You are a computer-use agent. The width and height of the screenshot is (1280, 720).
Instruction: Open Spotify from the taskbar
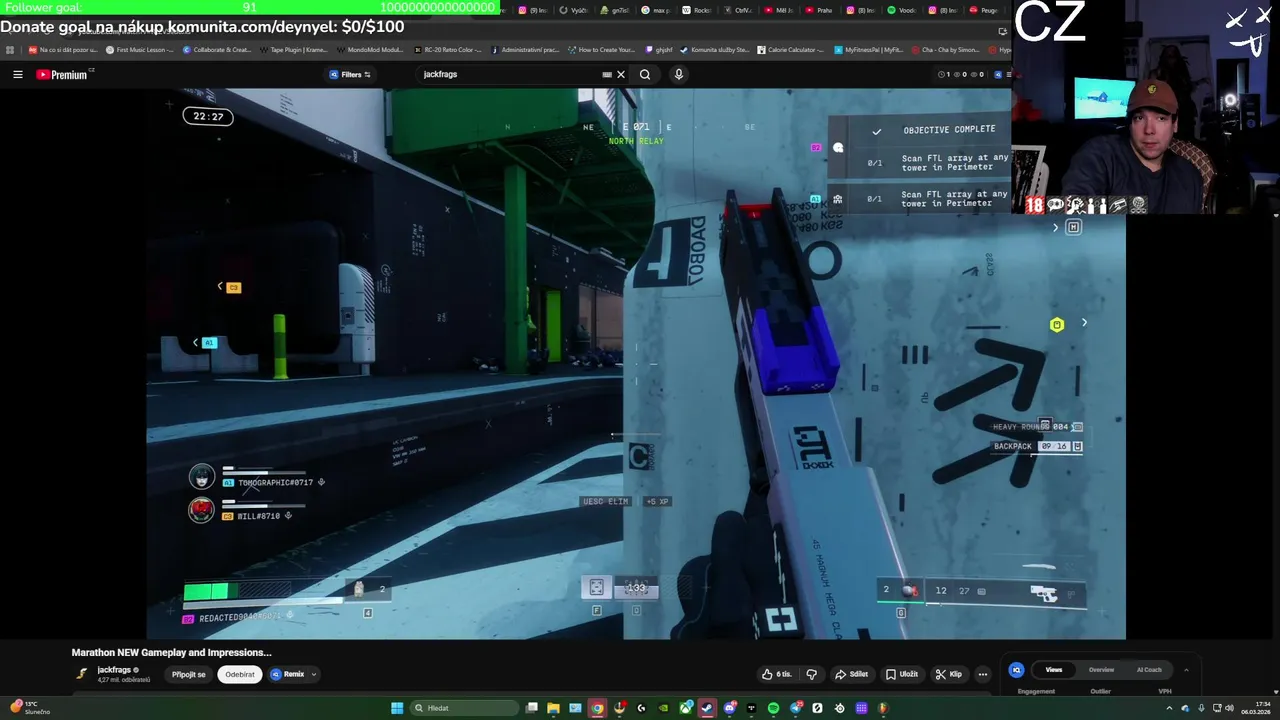(x=773, y=708)
